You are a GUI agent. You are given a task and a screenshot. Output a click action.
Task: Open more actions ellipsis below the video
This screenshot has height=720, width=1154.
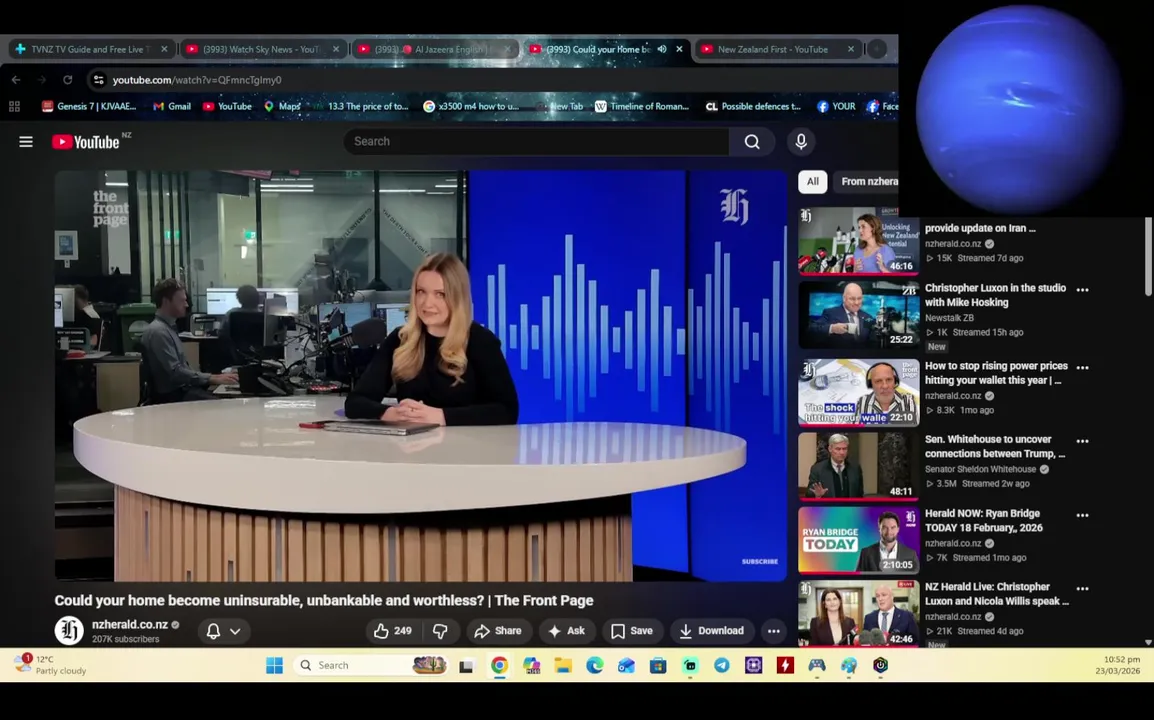(x=774, y=631)
